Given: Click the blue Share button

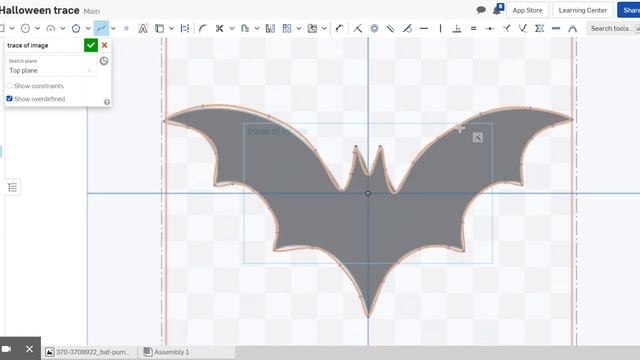Looking at the screenshot, I should [629, 10].
